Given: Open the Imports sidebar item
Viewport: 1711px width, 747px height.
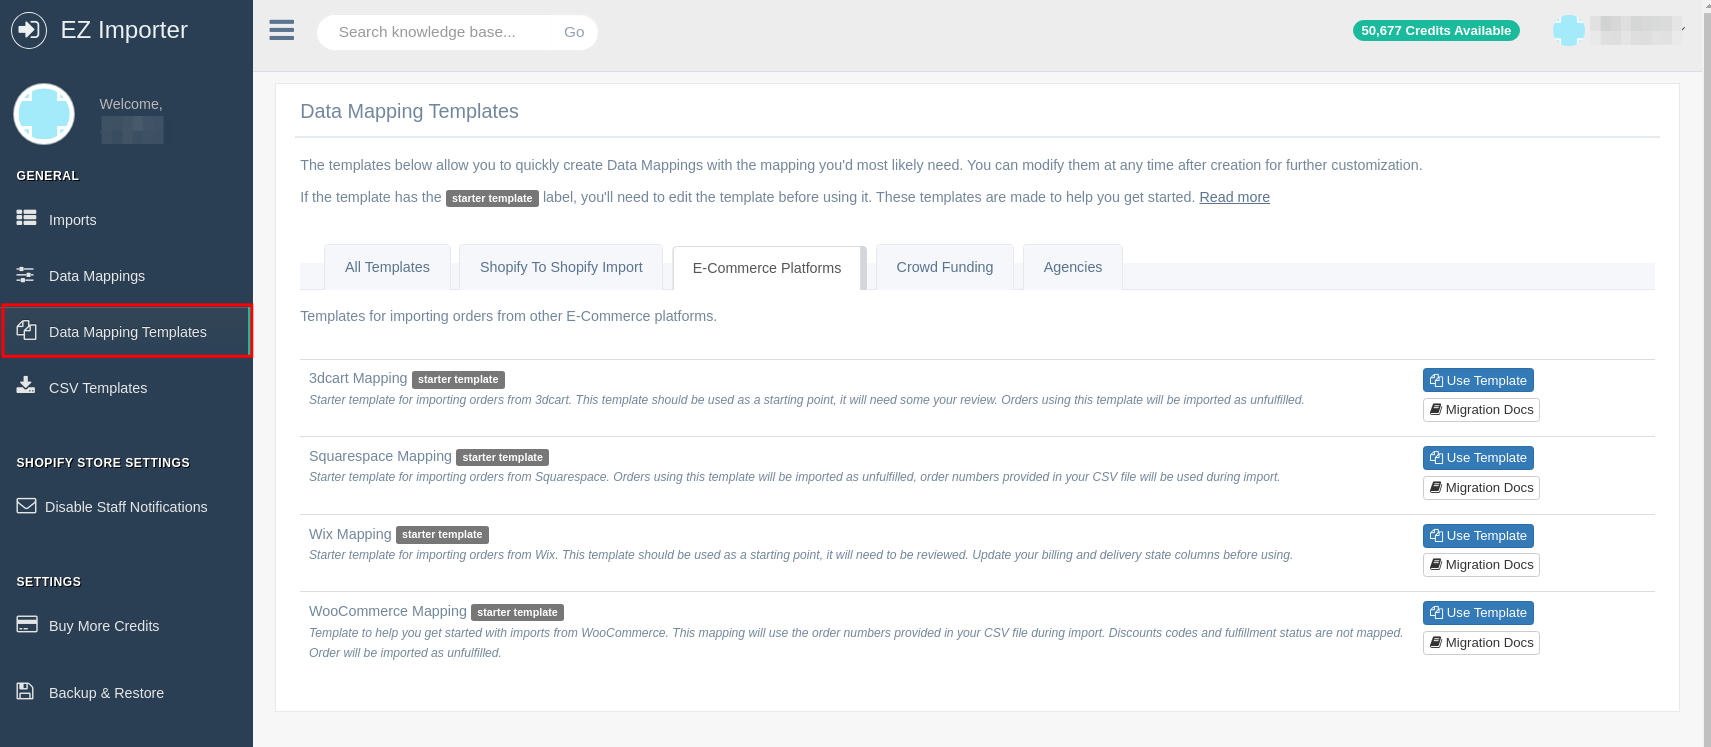Looking at the screenshot, I should coord(126,220).
